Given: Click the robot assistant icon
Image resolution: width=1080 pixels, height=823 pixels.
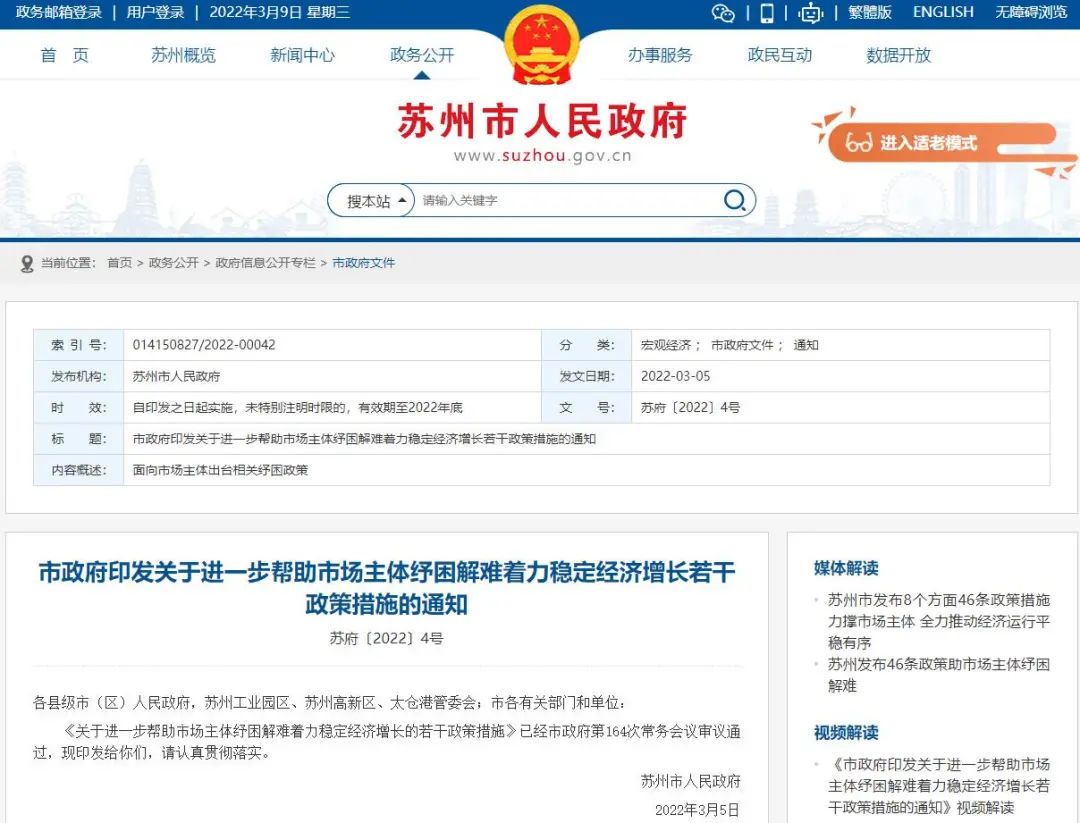Looking at the screenshot, I should 811,13.
